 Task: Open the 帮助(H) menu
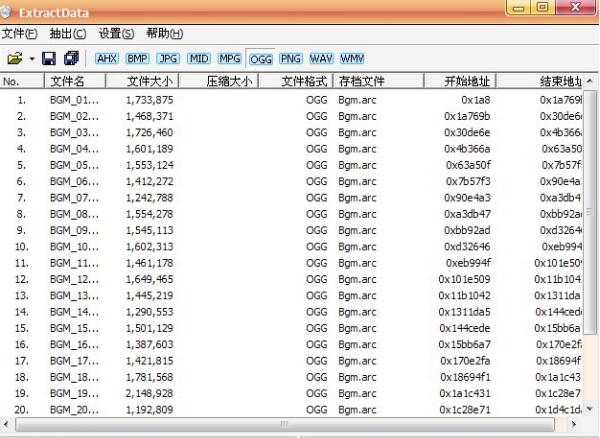tap(165, 34)
